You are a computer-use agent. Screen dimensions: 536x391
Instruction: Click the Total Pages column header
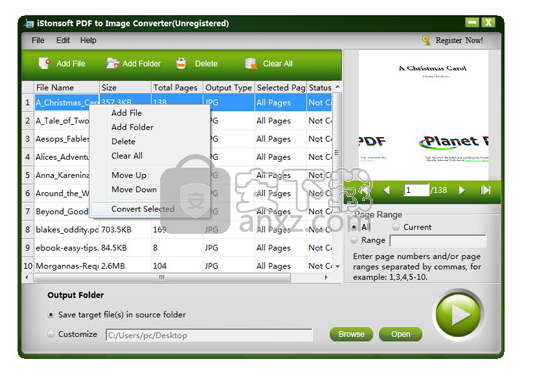tap(177, 87)
